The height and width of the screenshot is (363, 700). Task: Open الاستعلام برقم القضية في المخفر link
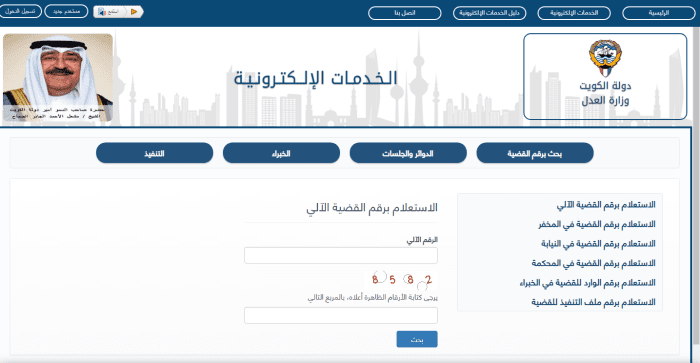click(597, 224)
